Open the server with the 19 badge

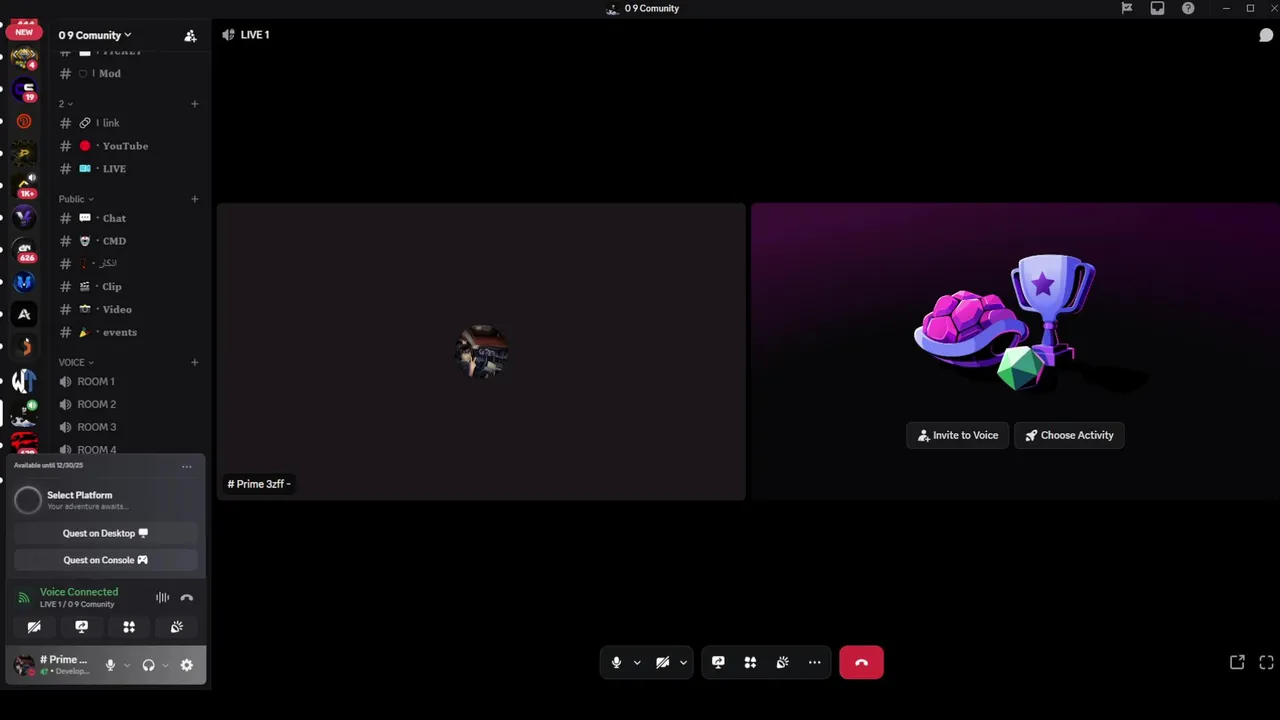(x=25, y=89)
